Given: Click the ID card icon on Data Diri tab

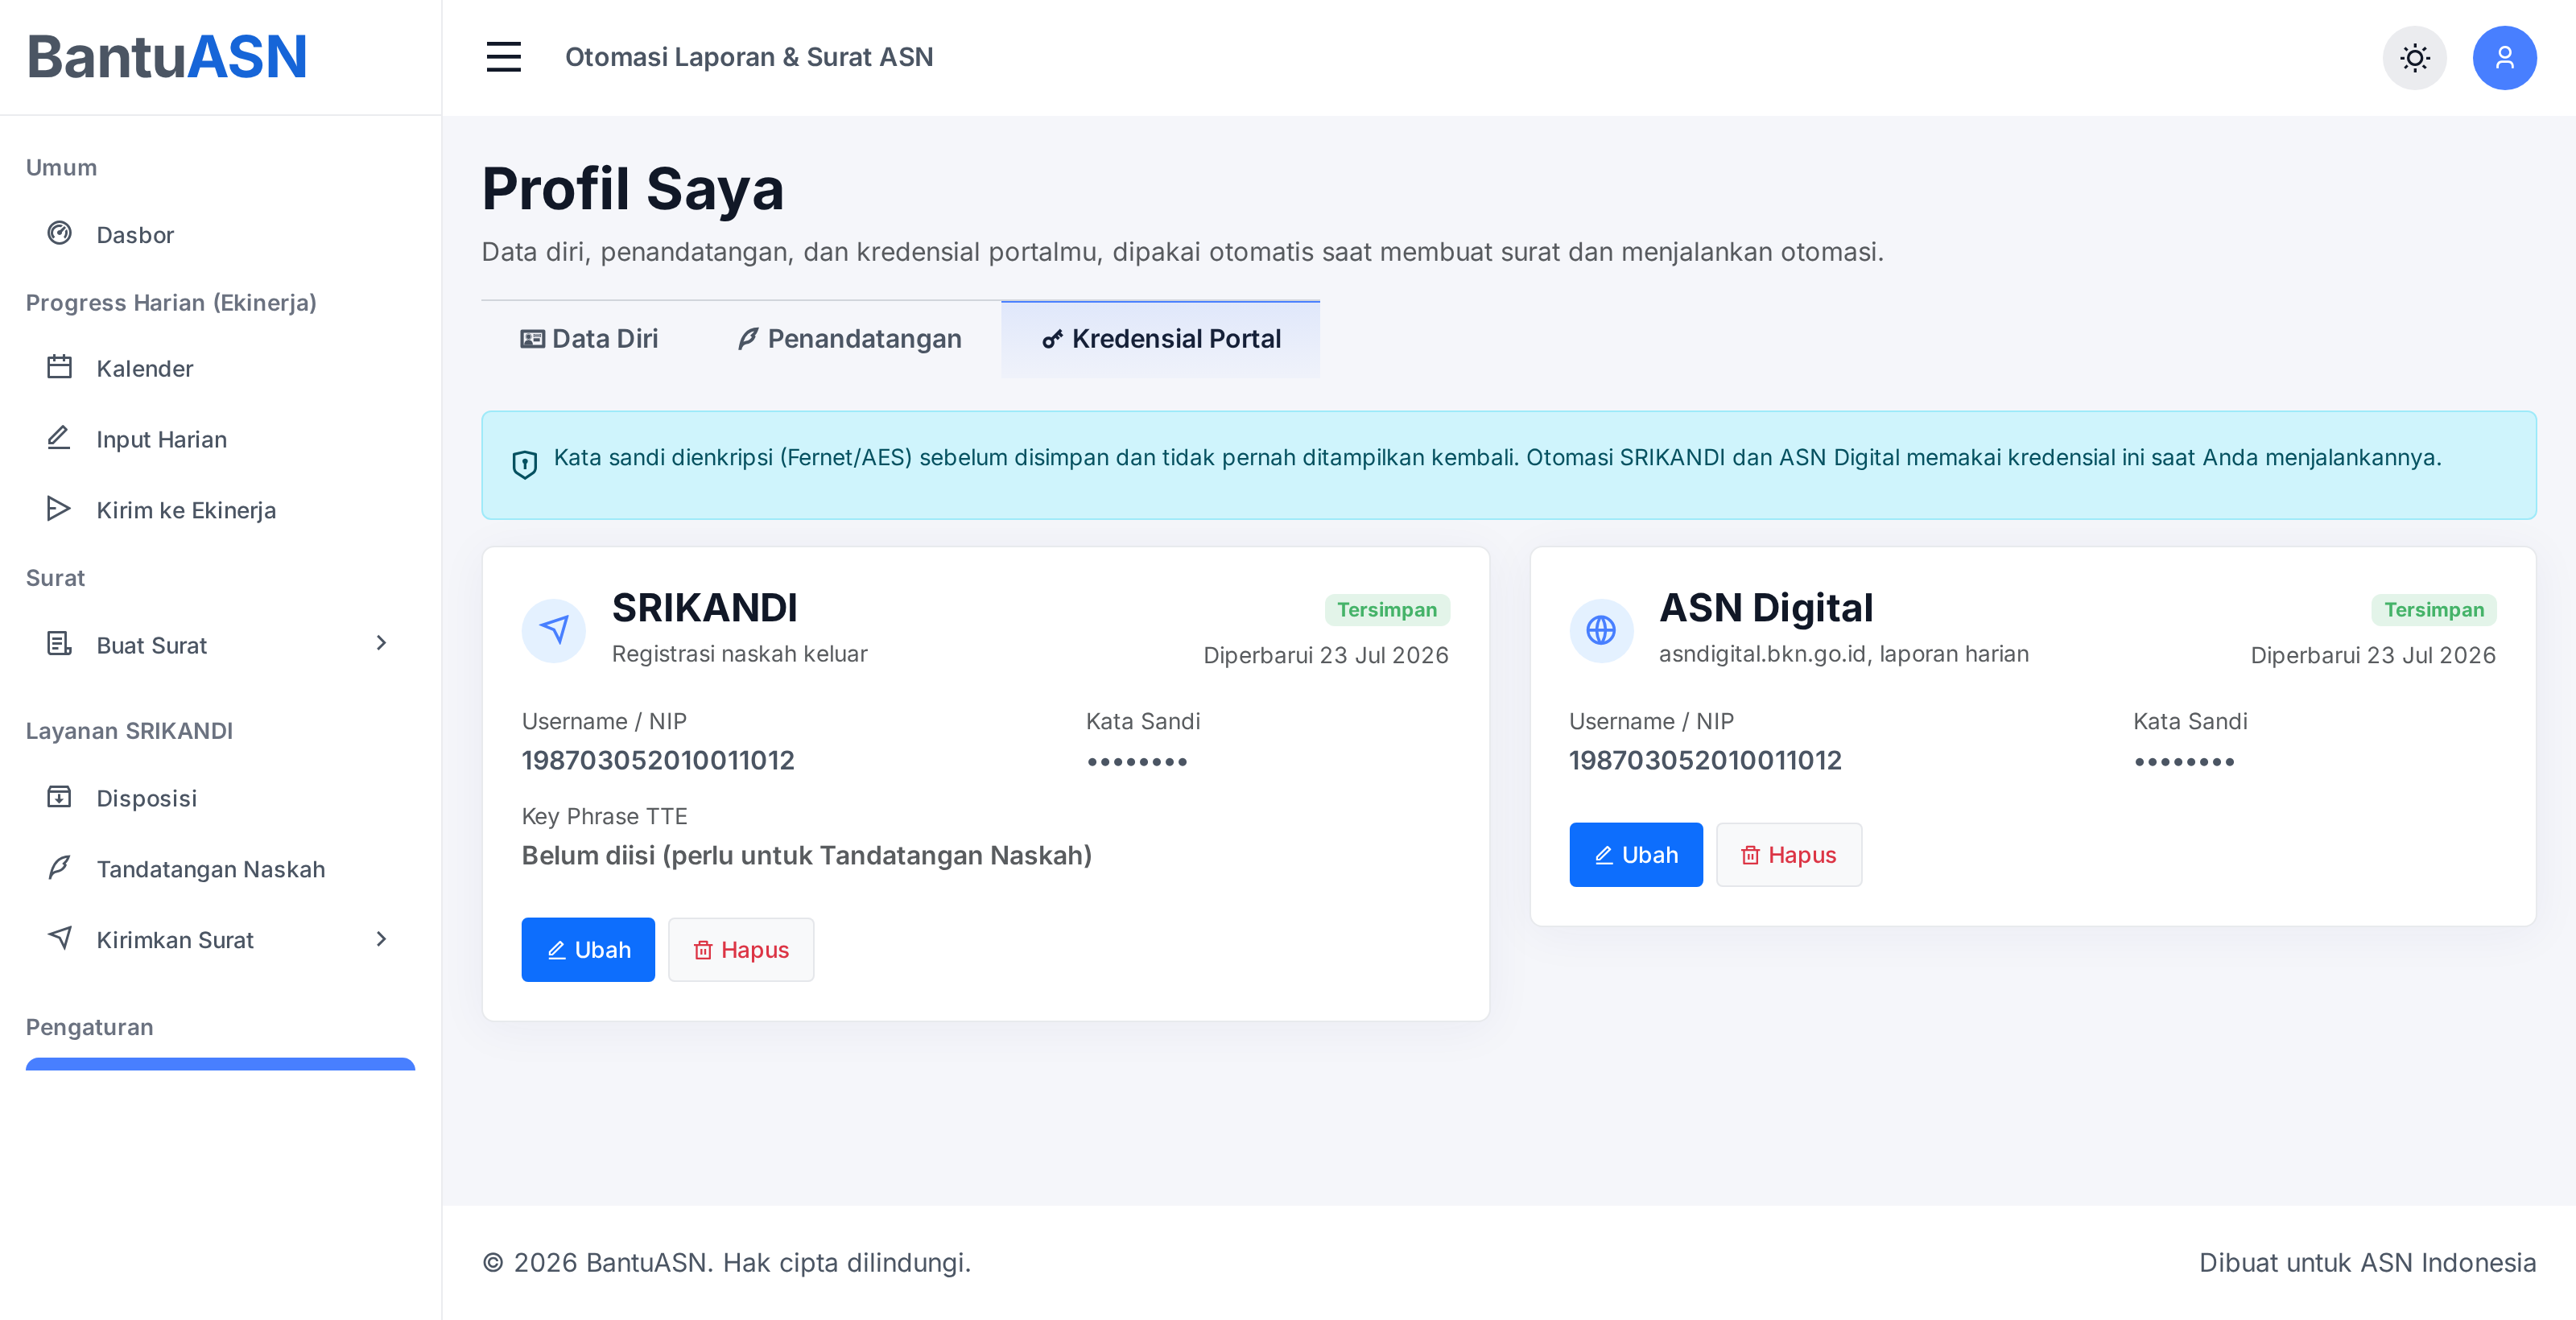Looking at the screenshot, I should pyautogui.click(x=532, y=339).
